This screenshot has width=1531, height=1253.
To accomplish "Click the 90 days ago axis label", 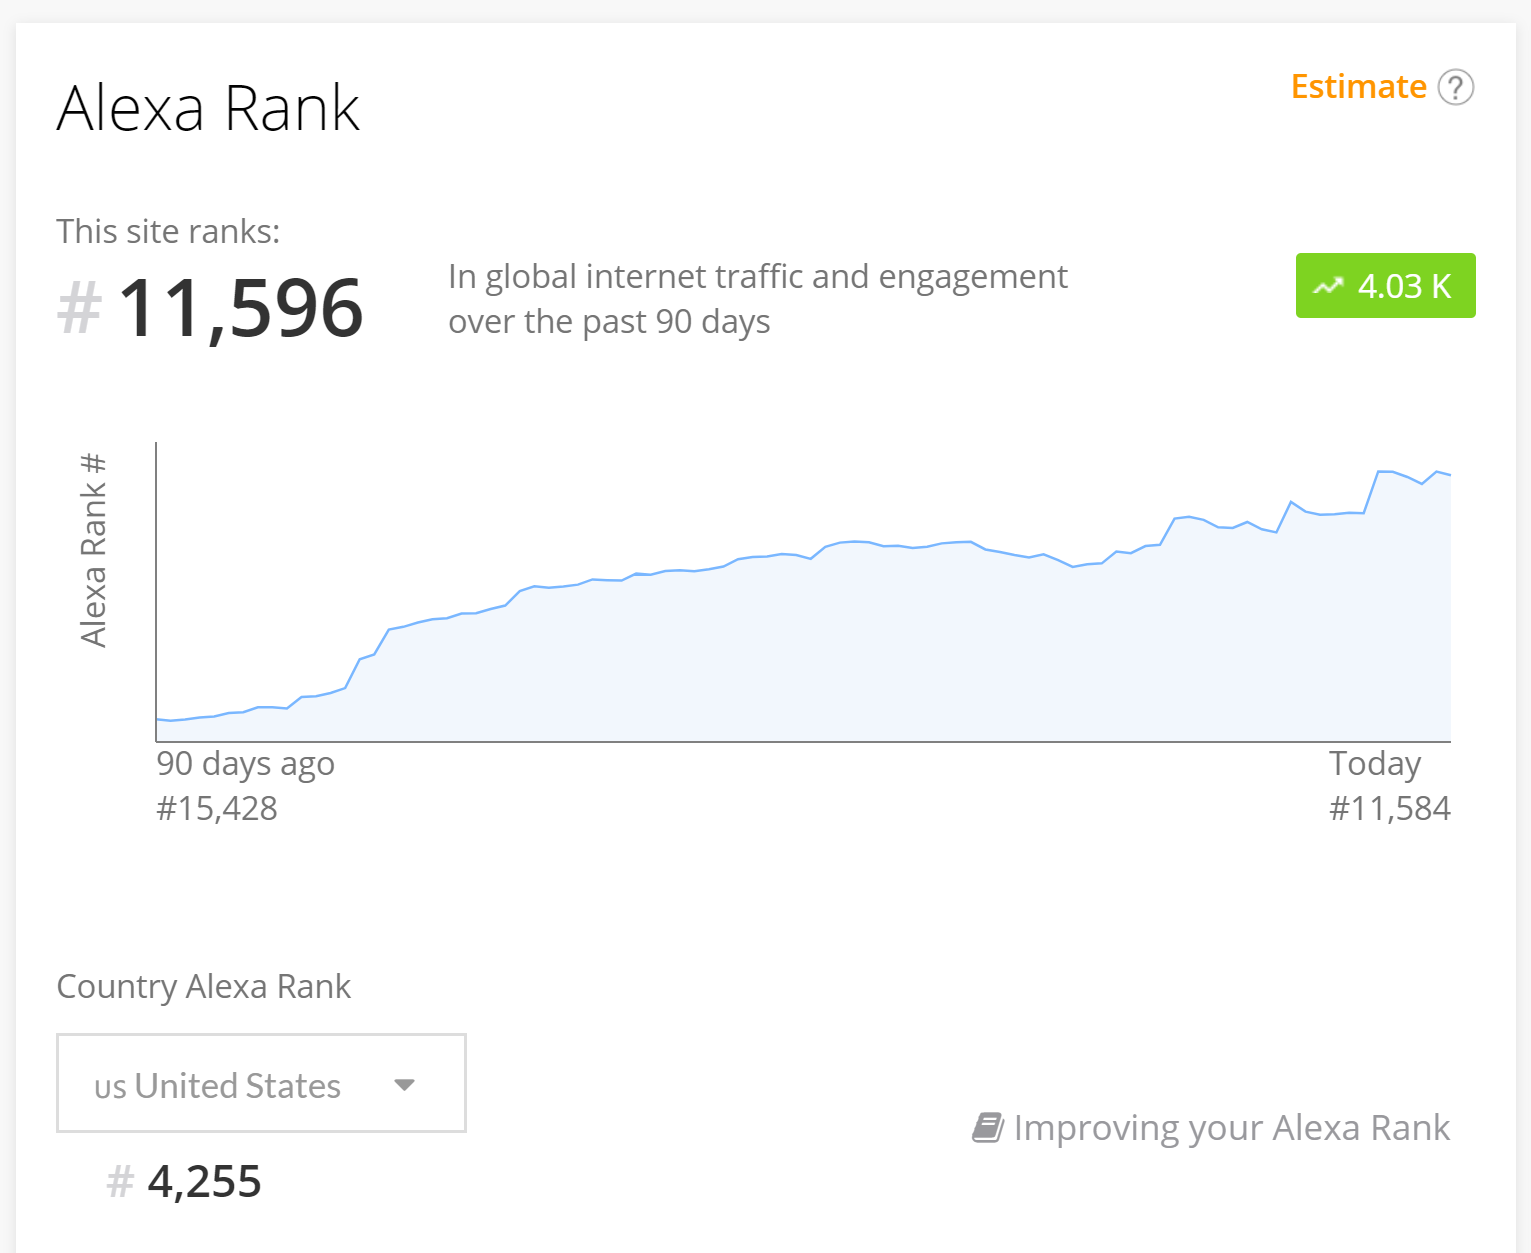I will click(245, 764).
